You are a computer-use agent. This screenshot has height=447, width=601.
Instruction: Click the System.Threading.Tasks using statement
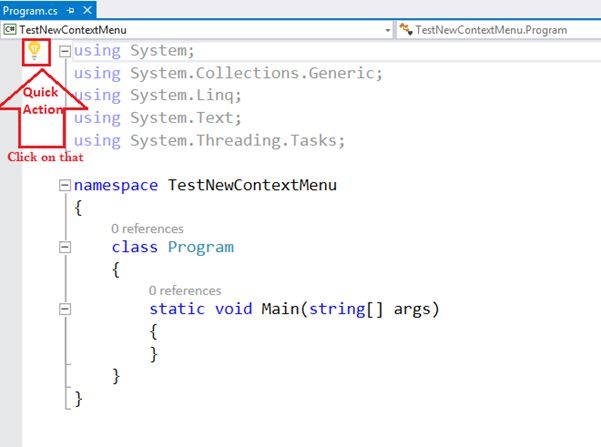(209, 141)
